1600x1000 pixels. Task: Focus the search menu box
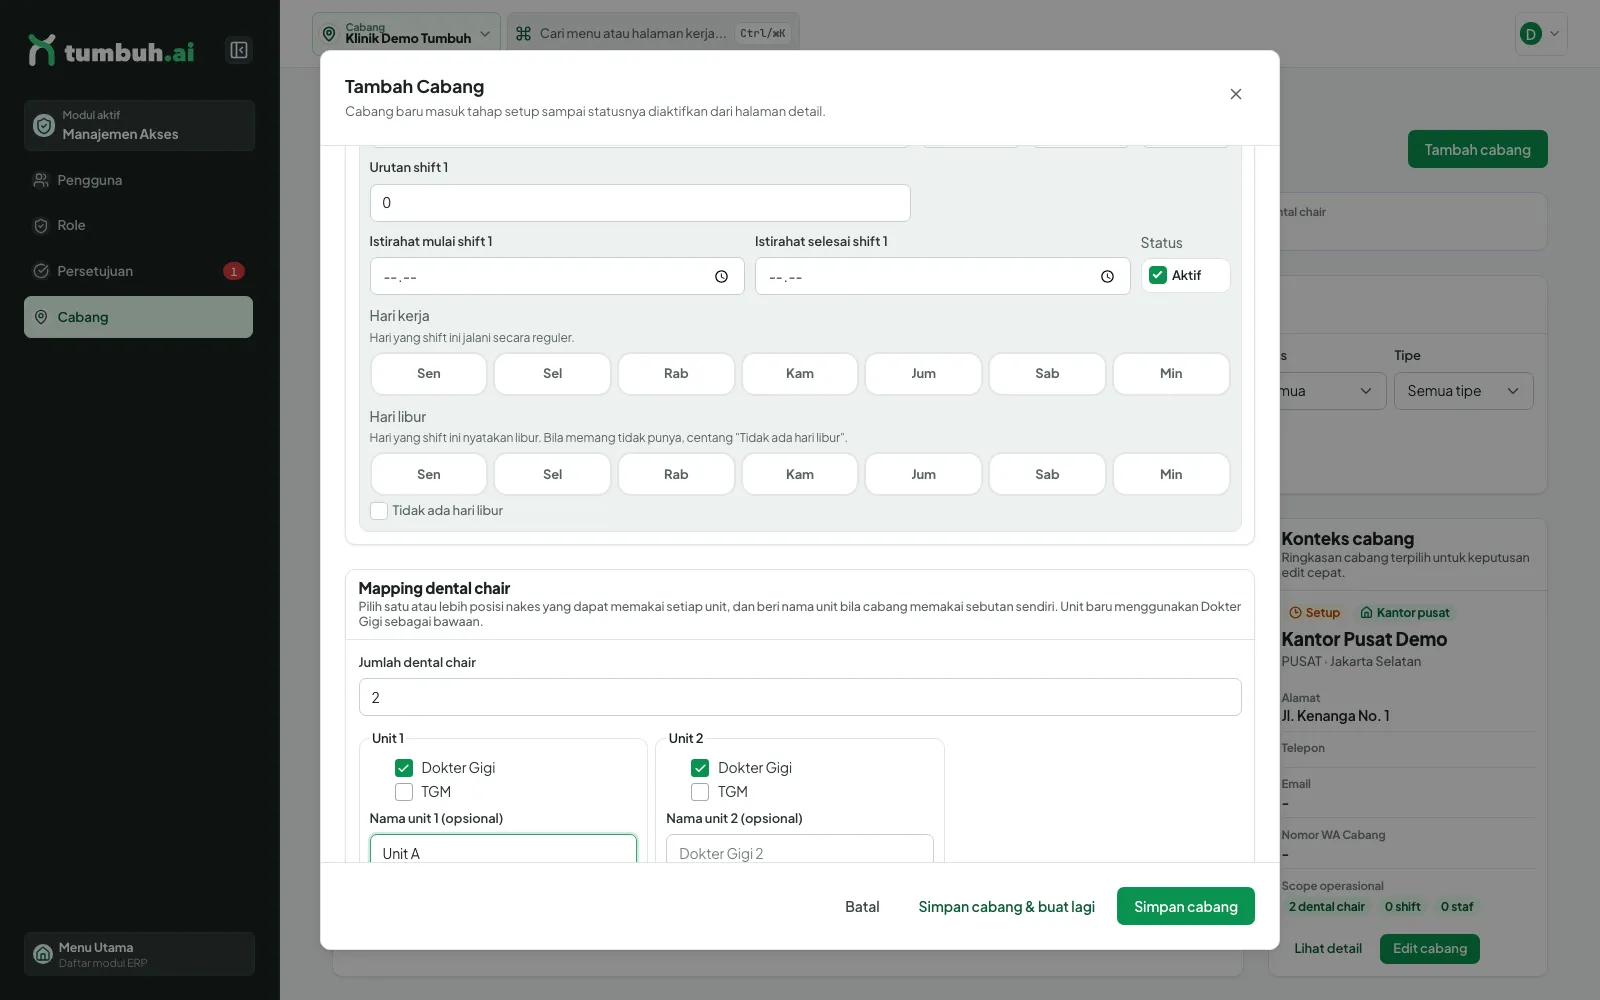click(653, 34)
